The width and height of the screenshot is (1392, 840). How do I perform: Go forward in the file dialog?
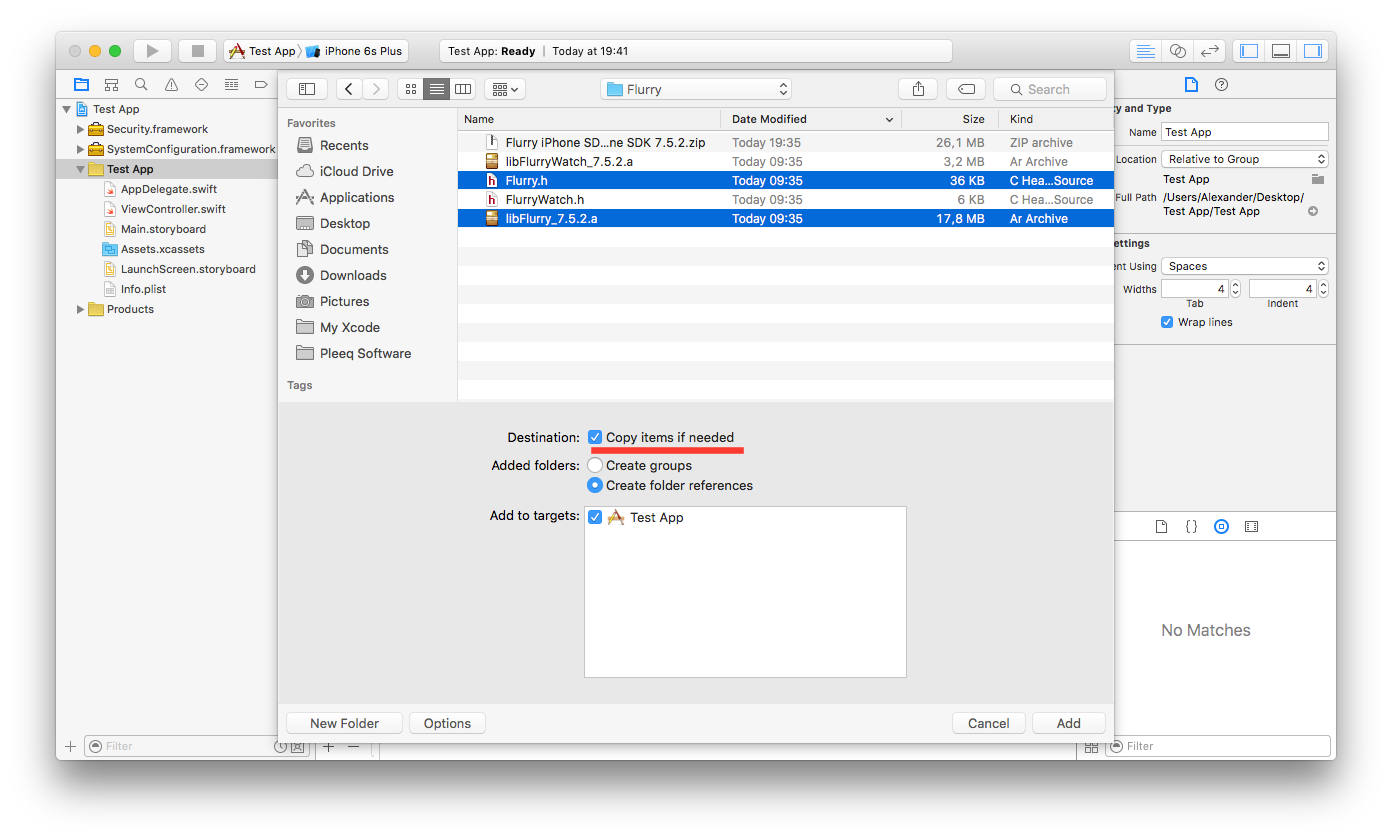pyautogui.click(x=376, y=89)
